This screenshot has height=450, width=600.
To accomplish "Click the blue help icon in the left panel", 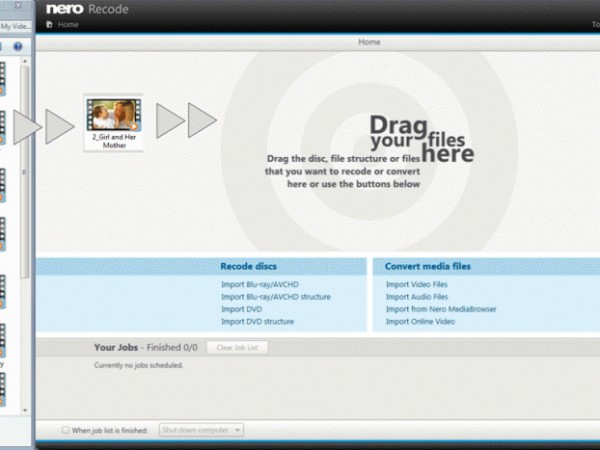I will coord(17,47).
